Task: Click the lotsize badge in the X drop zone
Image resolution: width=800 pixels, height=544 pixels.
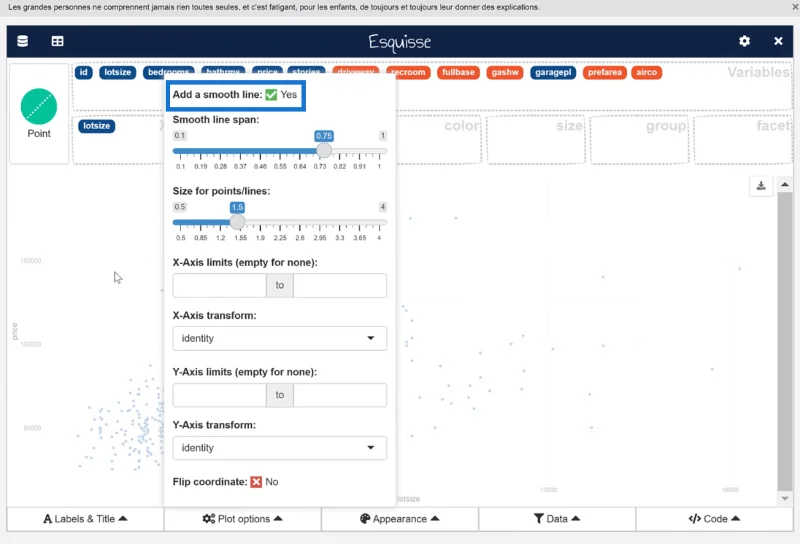Action: point(96,126)
